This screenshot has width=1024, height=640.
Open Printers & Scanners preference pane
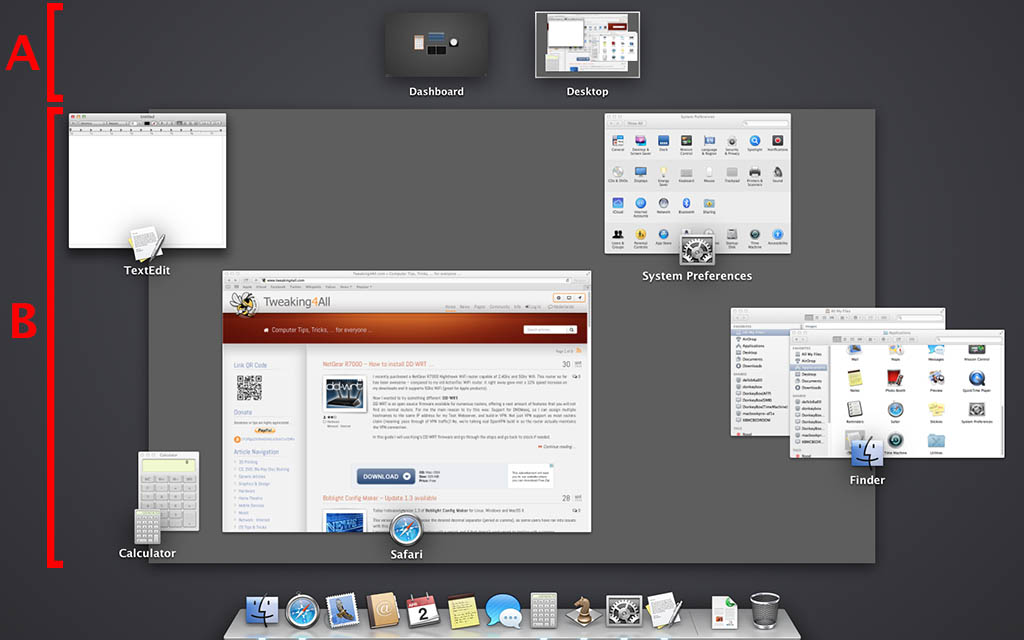pyautogui.click(x=755, y=175)
